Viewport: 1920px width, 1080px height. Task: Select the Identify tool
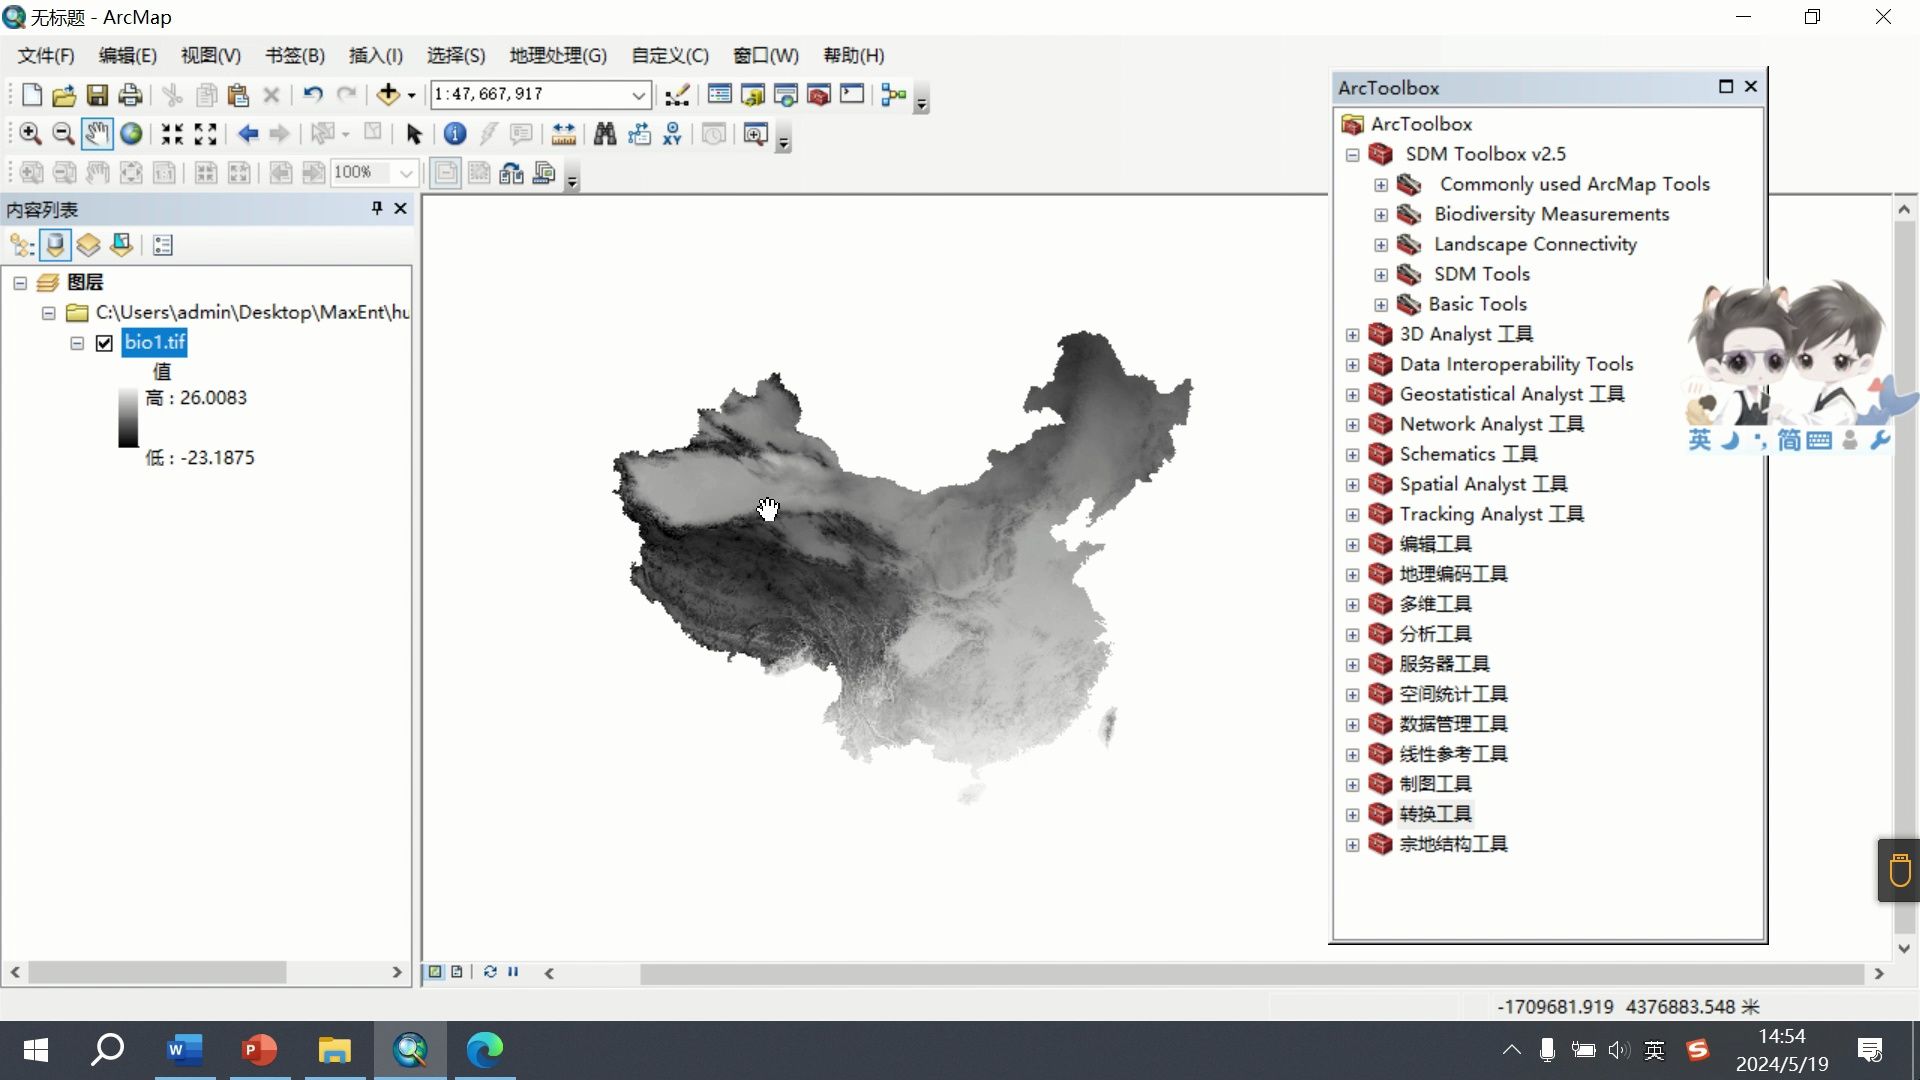(x=455, y=134)
